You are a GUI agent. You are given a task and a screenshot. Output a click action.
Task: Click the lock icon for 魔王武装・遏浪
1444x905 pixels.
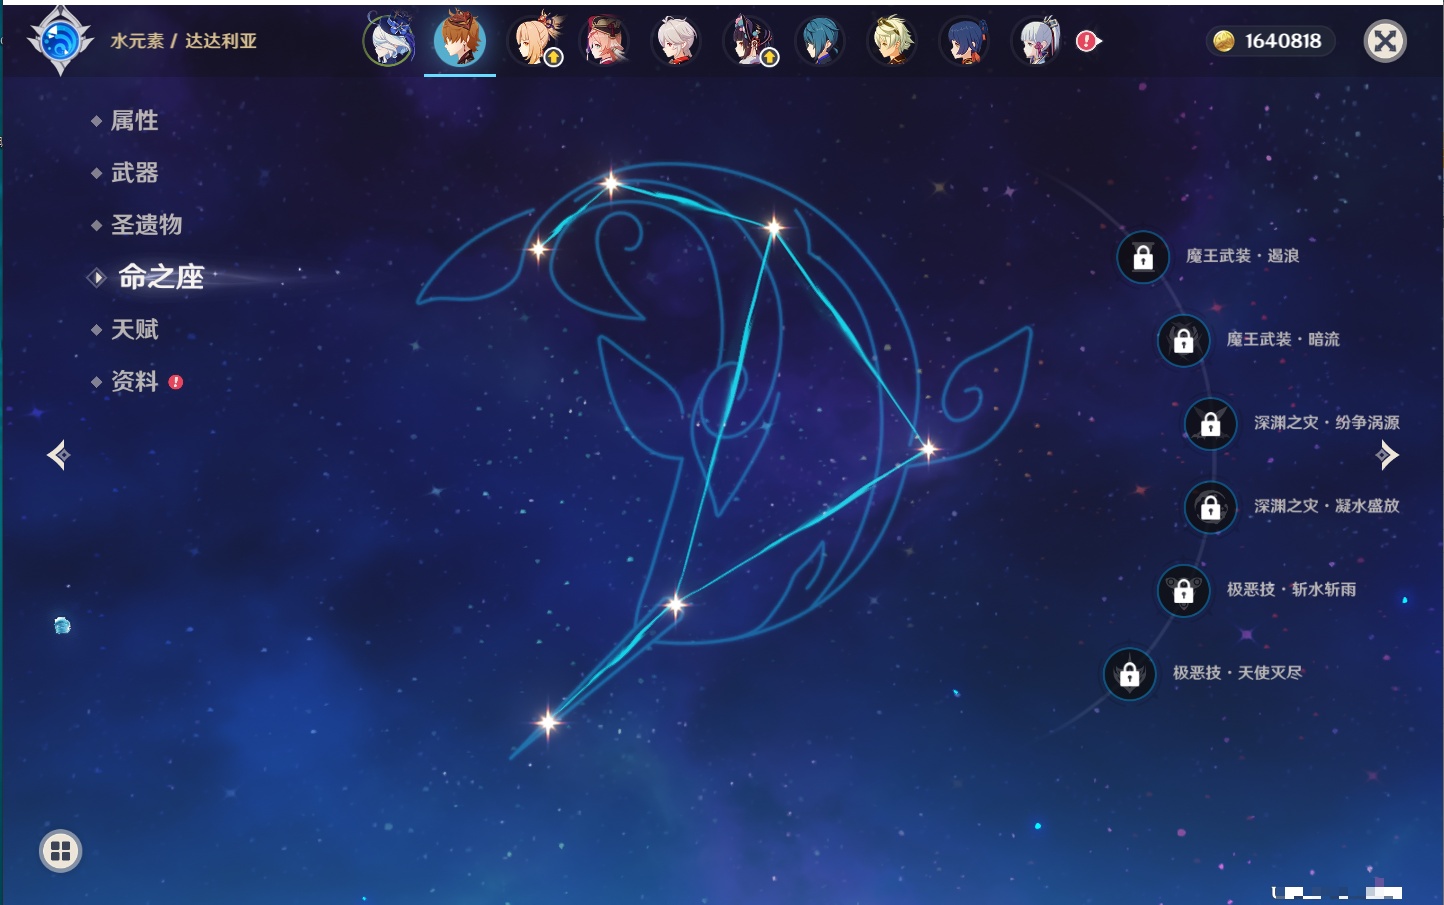[x=1143, y=257]
